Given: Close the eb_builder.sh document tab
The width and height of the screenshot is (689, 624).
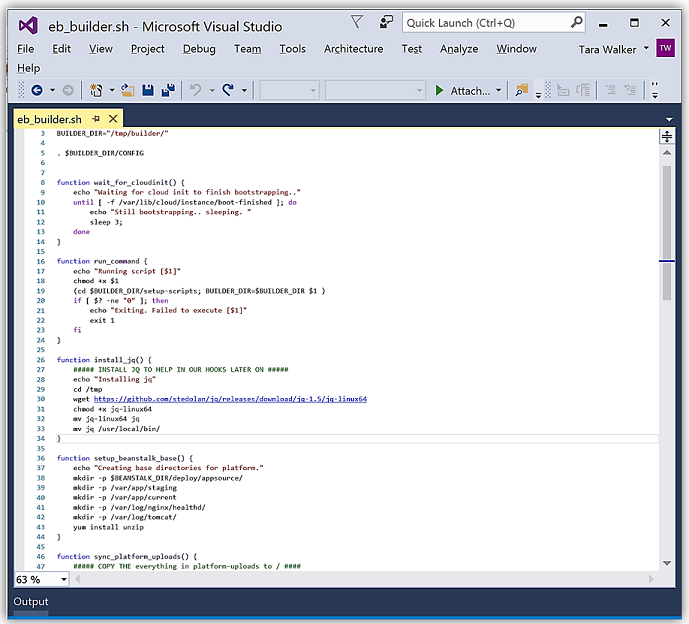Looking at the screenshot, I should [111, 119].
